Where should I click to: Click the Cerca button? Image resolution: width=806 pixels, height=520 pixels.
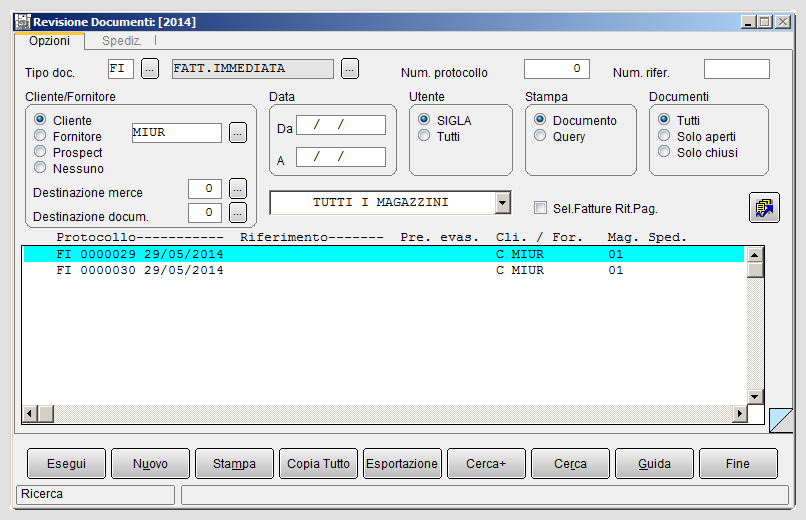(570, 463)
